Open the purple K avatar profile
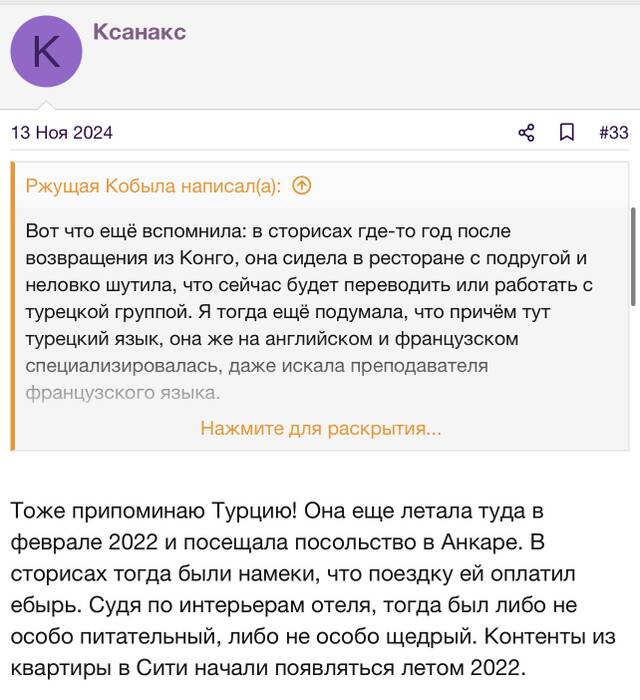Image resolution: width=640 pixels, height=700 pixels. tap(46, 51)
